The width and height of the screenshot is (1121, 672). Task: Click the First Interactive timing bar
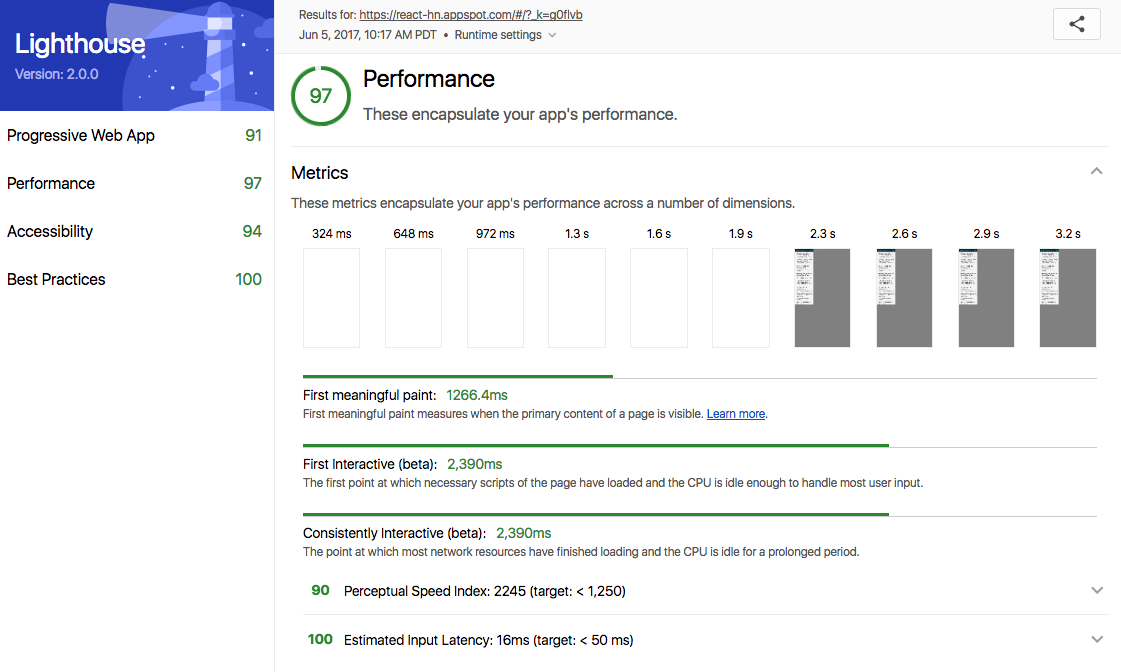pos(595,446)
